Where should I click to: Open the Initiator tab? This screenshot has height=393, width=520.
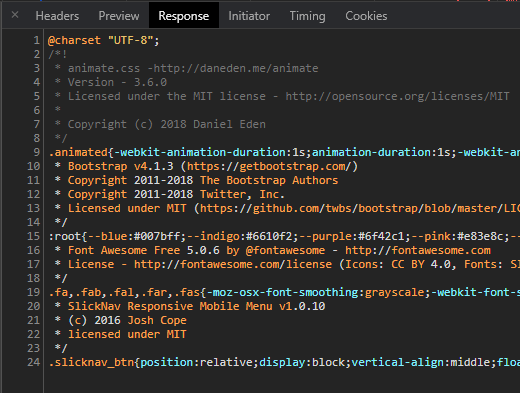249,16
